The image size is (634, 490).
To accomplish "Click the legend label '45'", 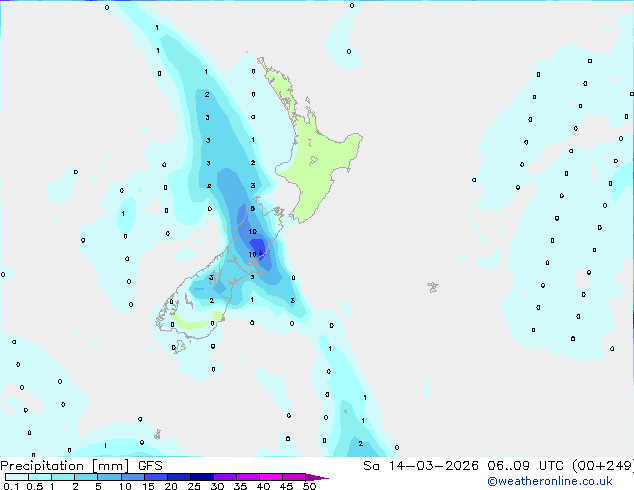I will pos(286,486).
